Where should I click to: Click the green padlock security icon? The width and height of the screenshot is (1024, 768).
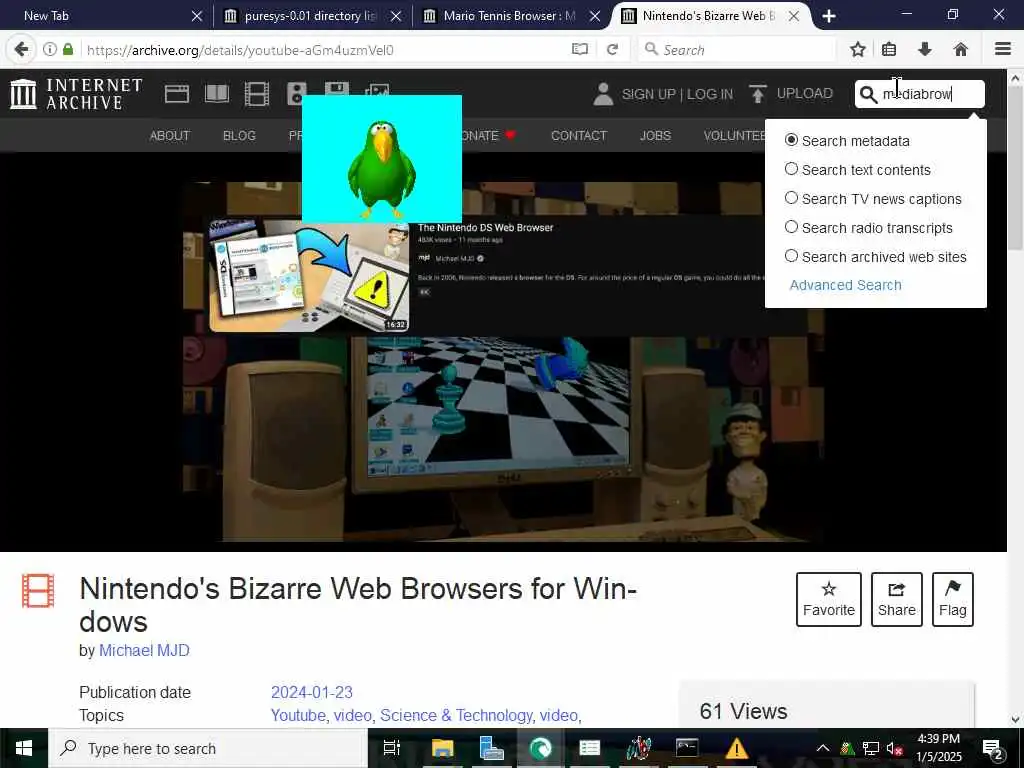[68, 49]
